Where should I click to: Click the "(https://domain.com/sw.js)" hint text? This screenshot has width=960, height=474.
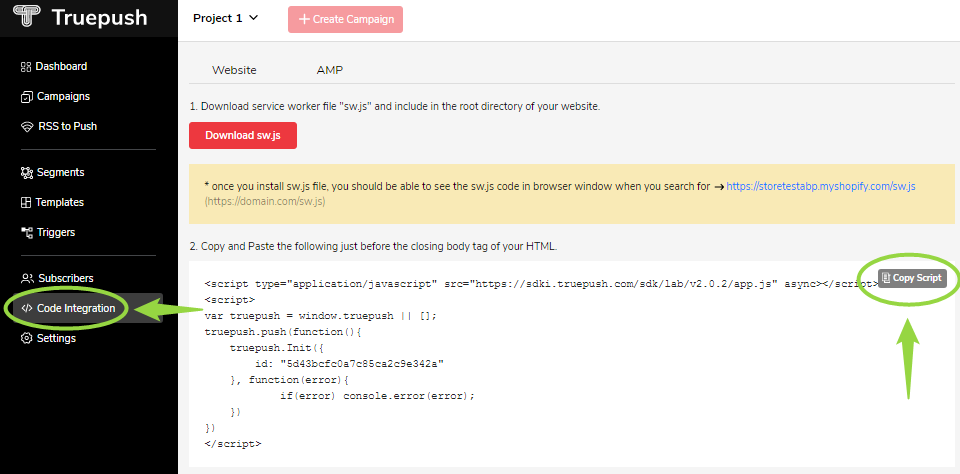pyautogui.click(x=265, y=201)
